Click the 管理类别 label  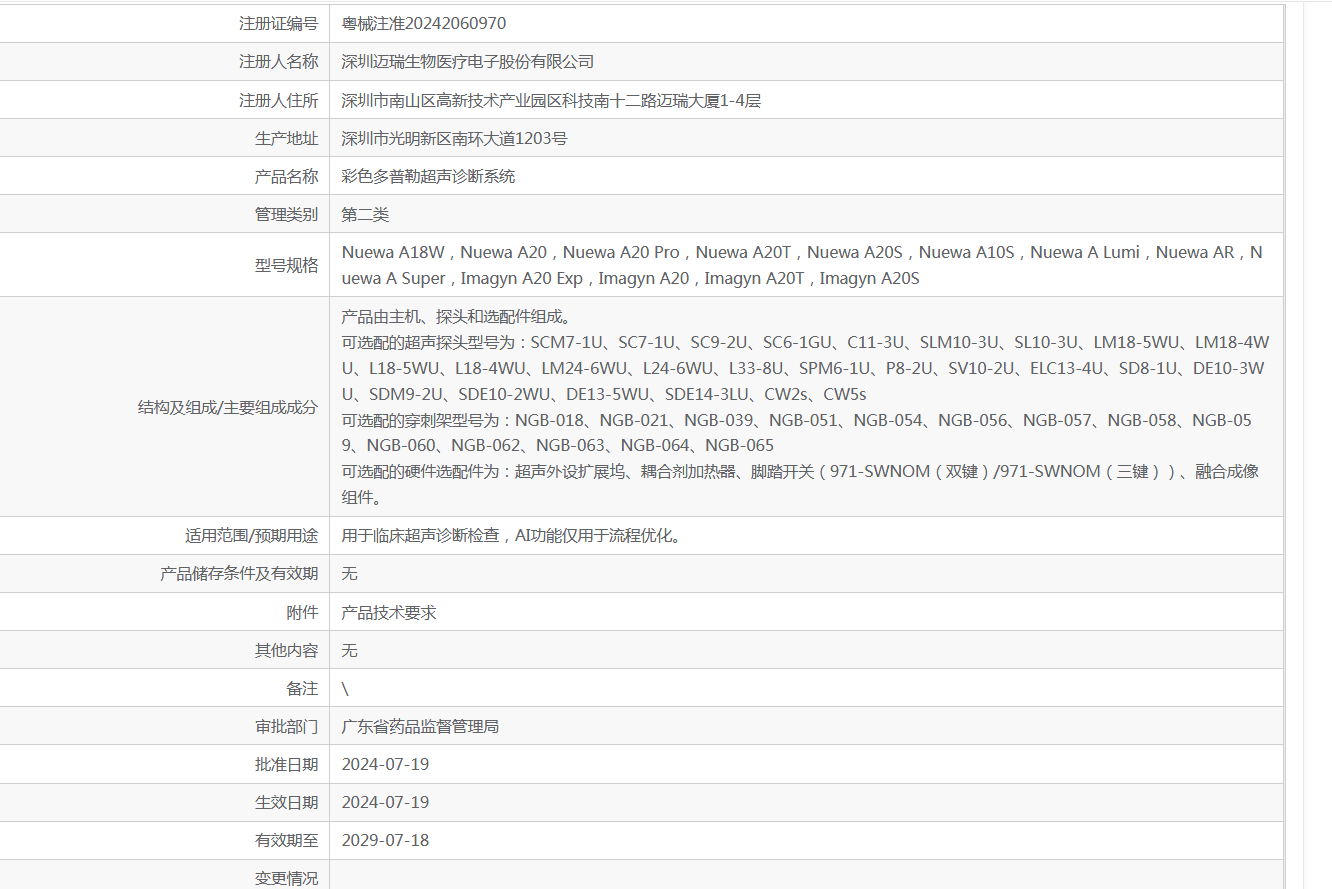click(287, 214)
